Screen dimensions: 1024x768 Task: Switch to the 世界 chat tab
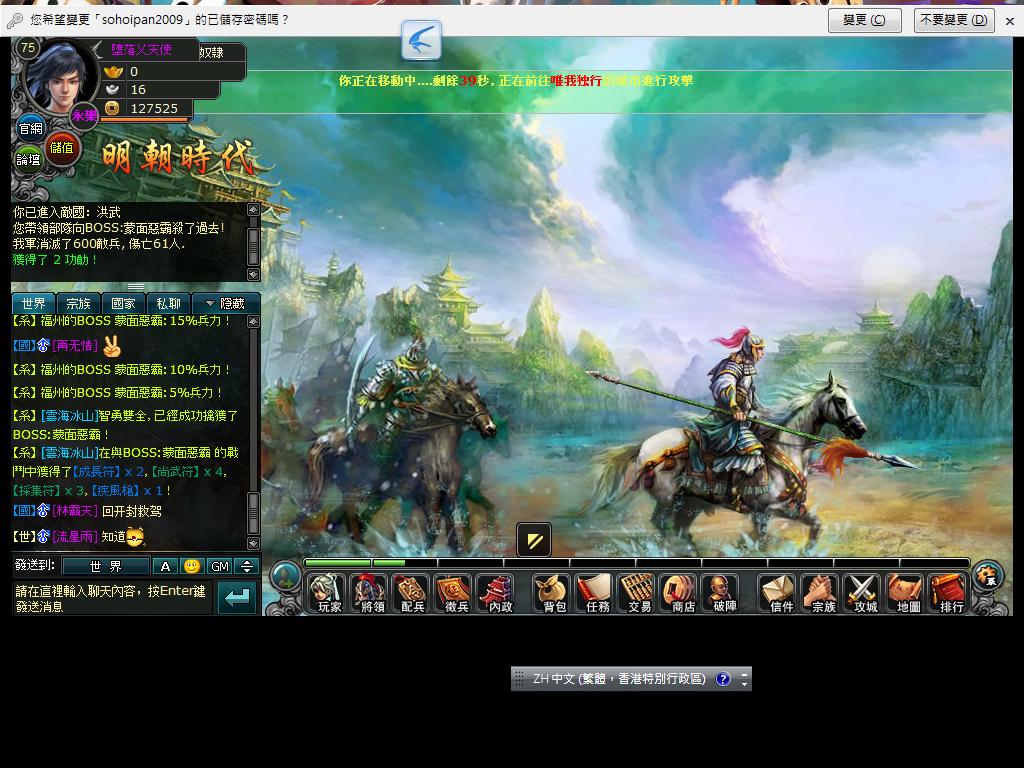33,304
